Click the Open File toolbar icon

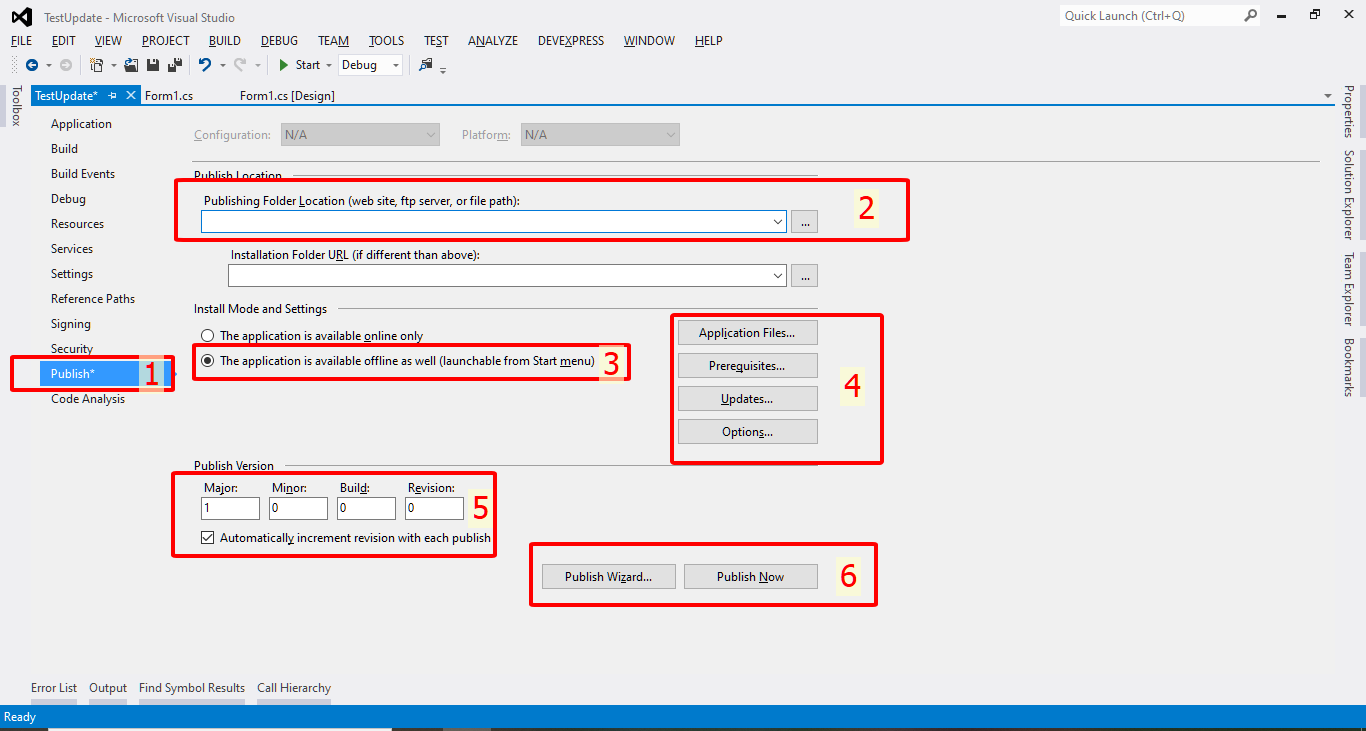click(x=131, y=65)
